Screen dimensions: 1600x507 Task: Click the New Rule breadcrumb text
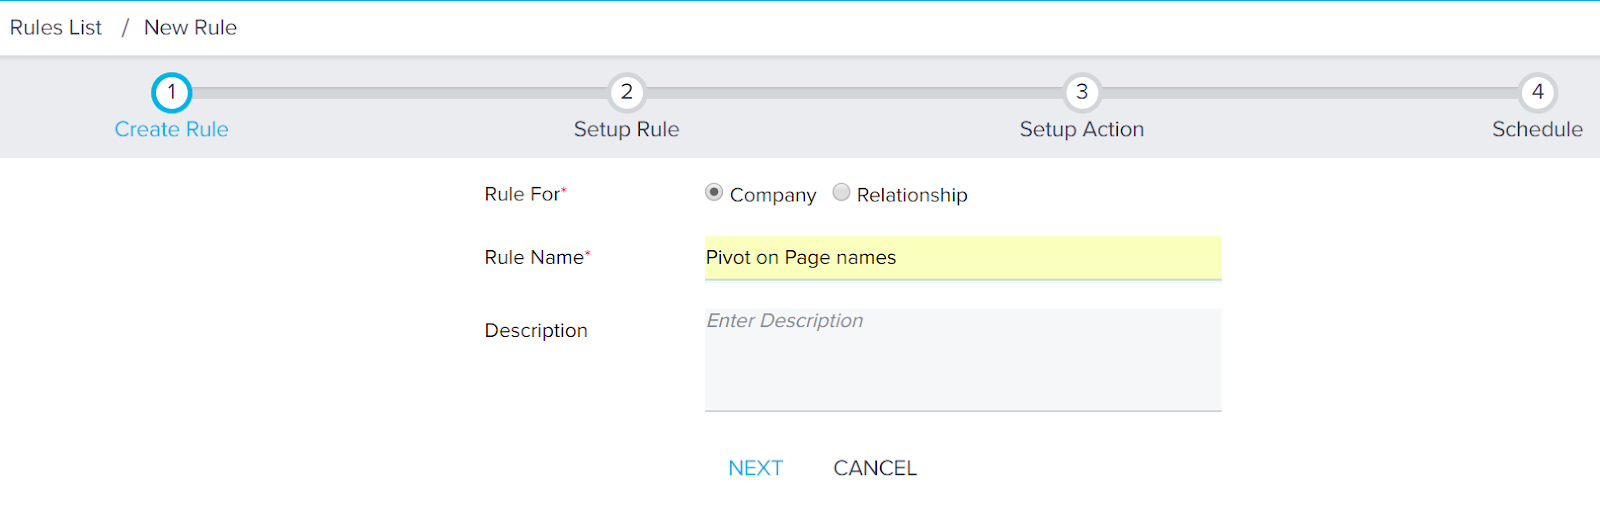(x=190, y=28)
